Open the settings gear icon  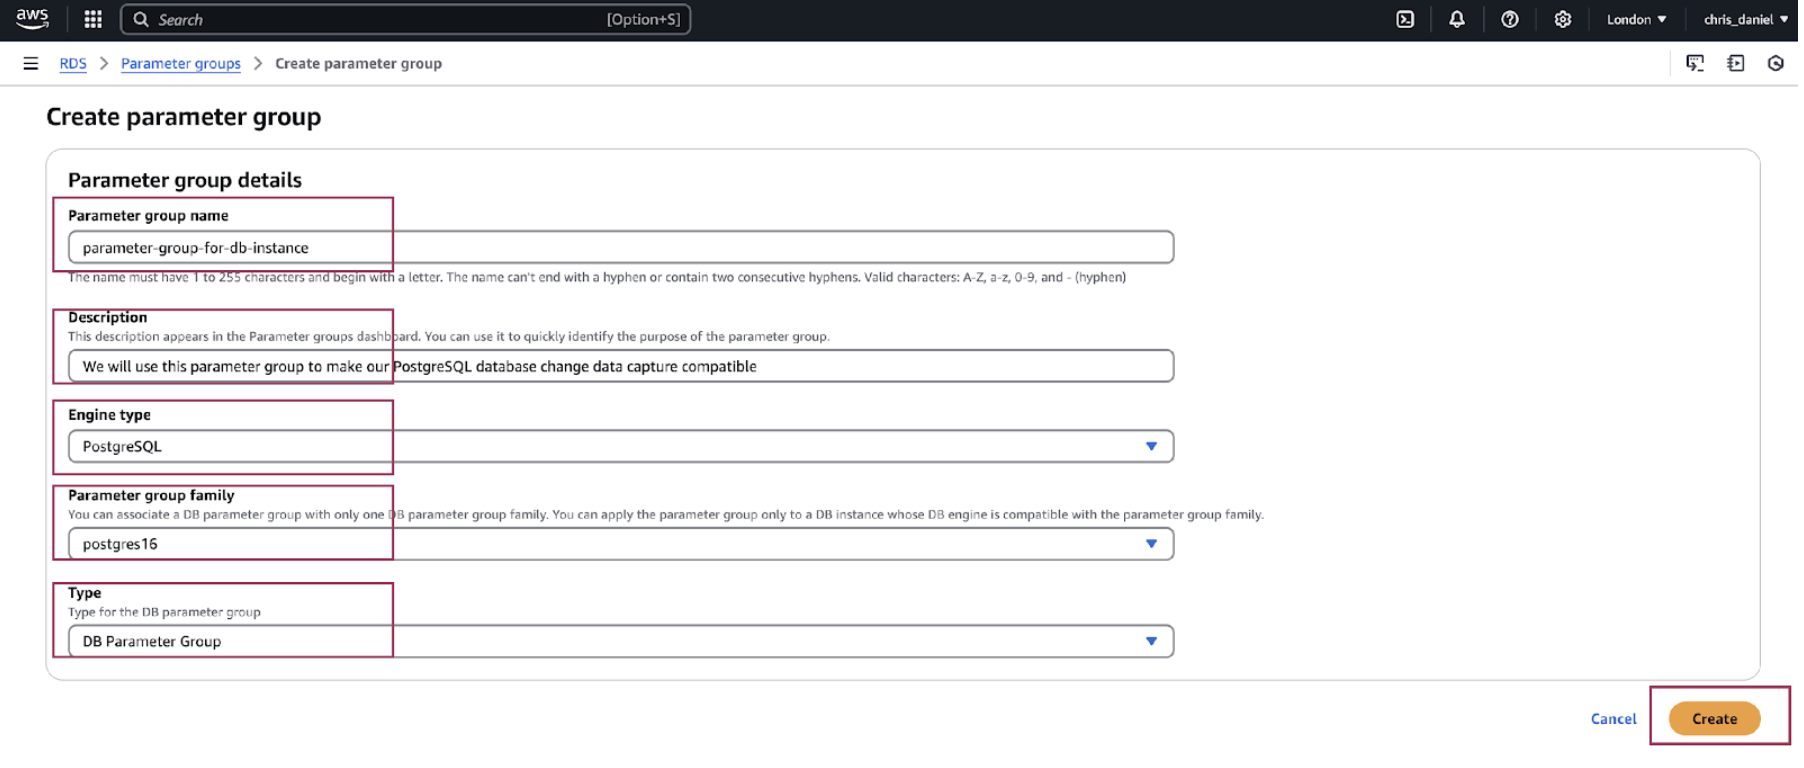[1563, 19]
